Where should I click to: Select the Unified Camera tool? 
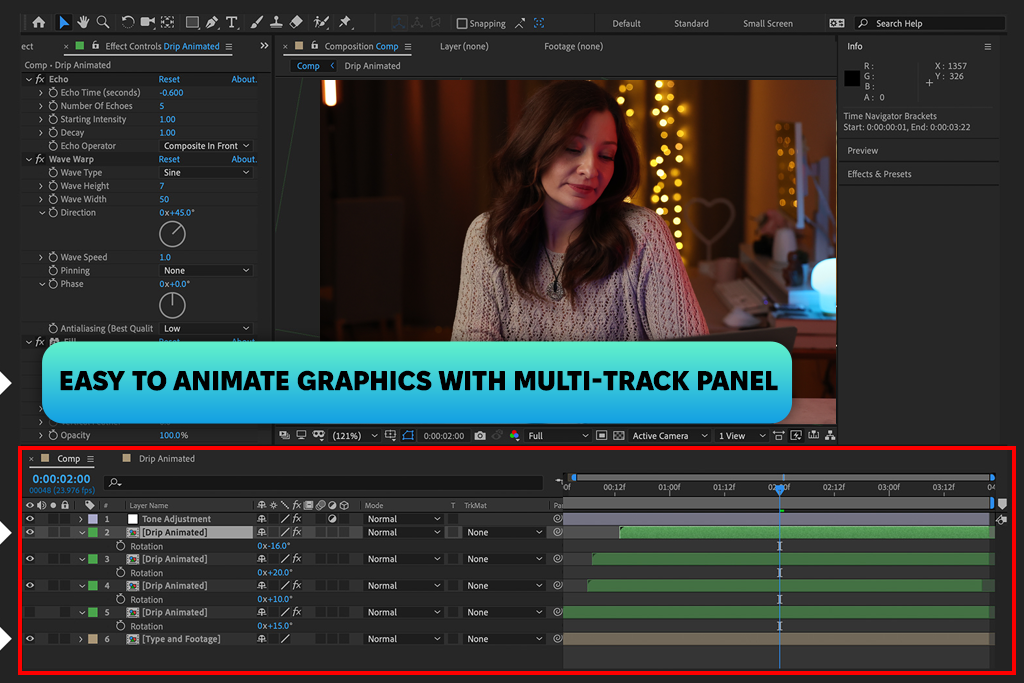click(x=148, y=22)
